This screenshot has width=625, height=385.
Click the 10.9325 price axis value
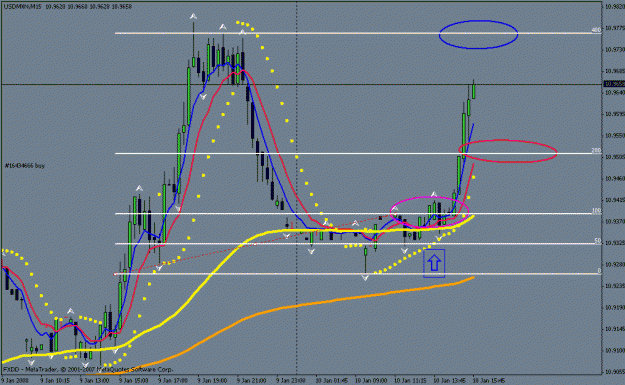click(615, 243)
